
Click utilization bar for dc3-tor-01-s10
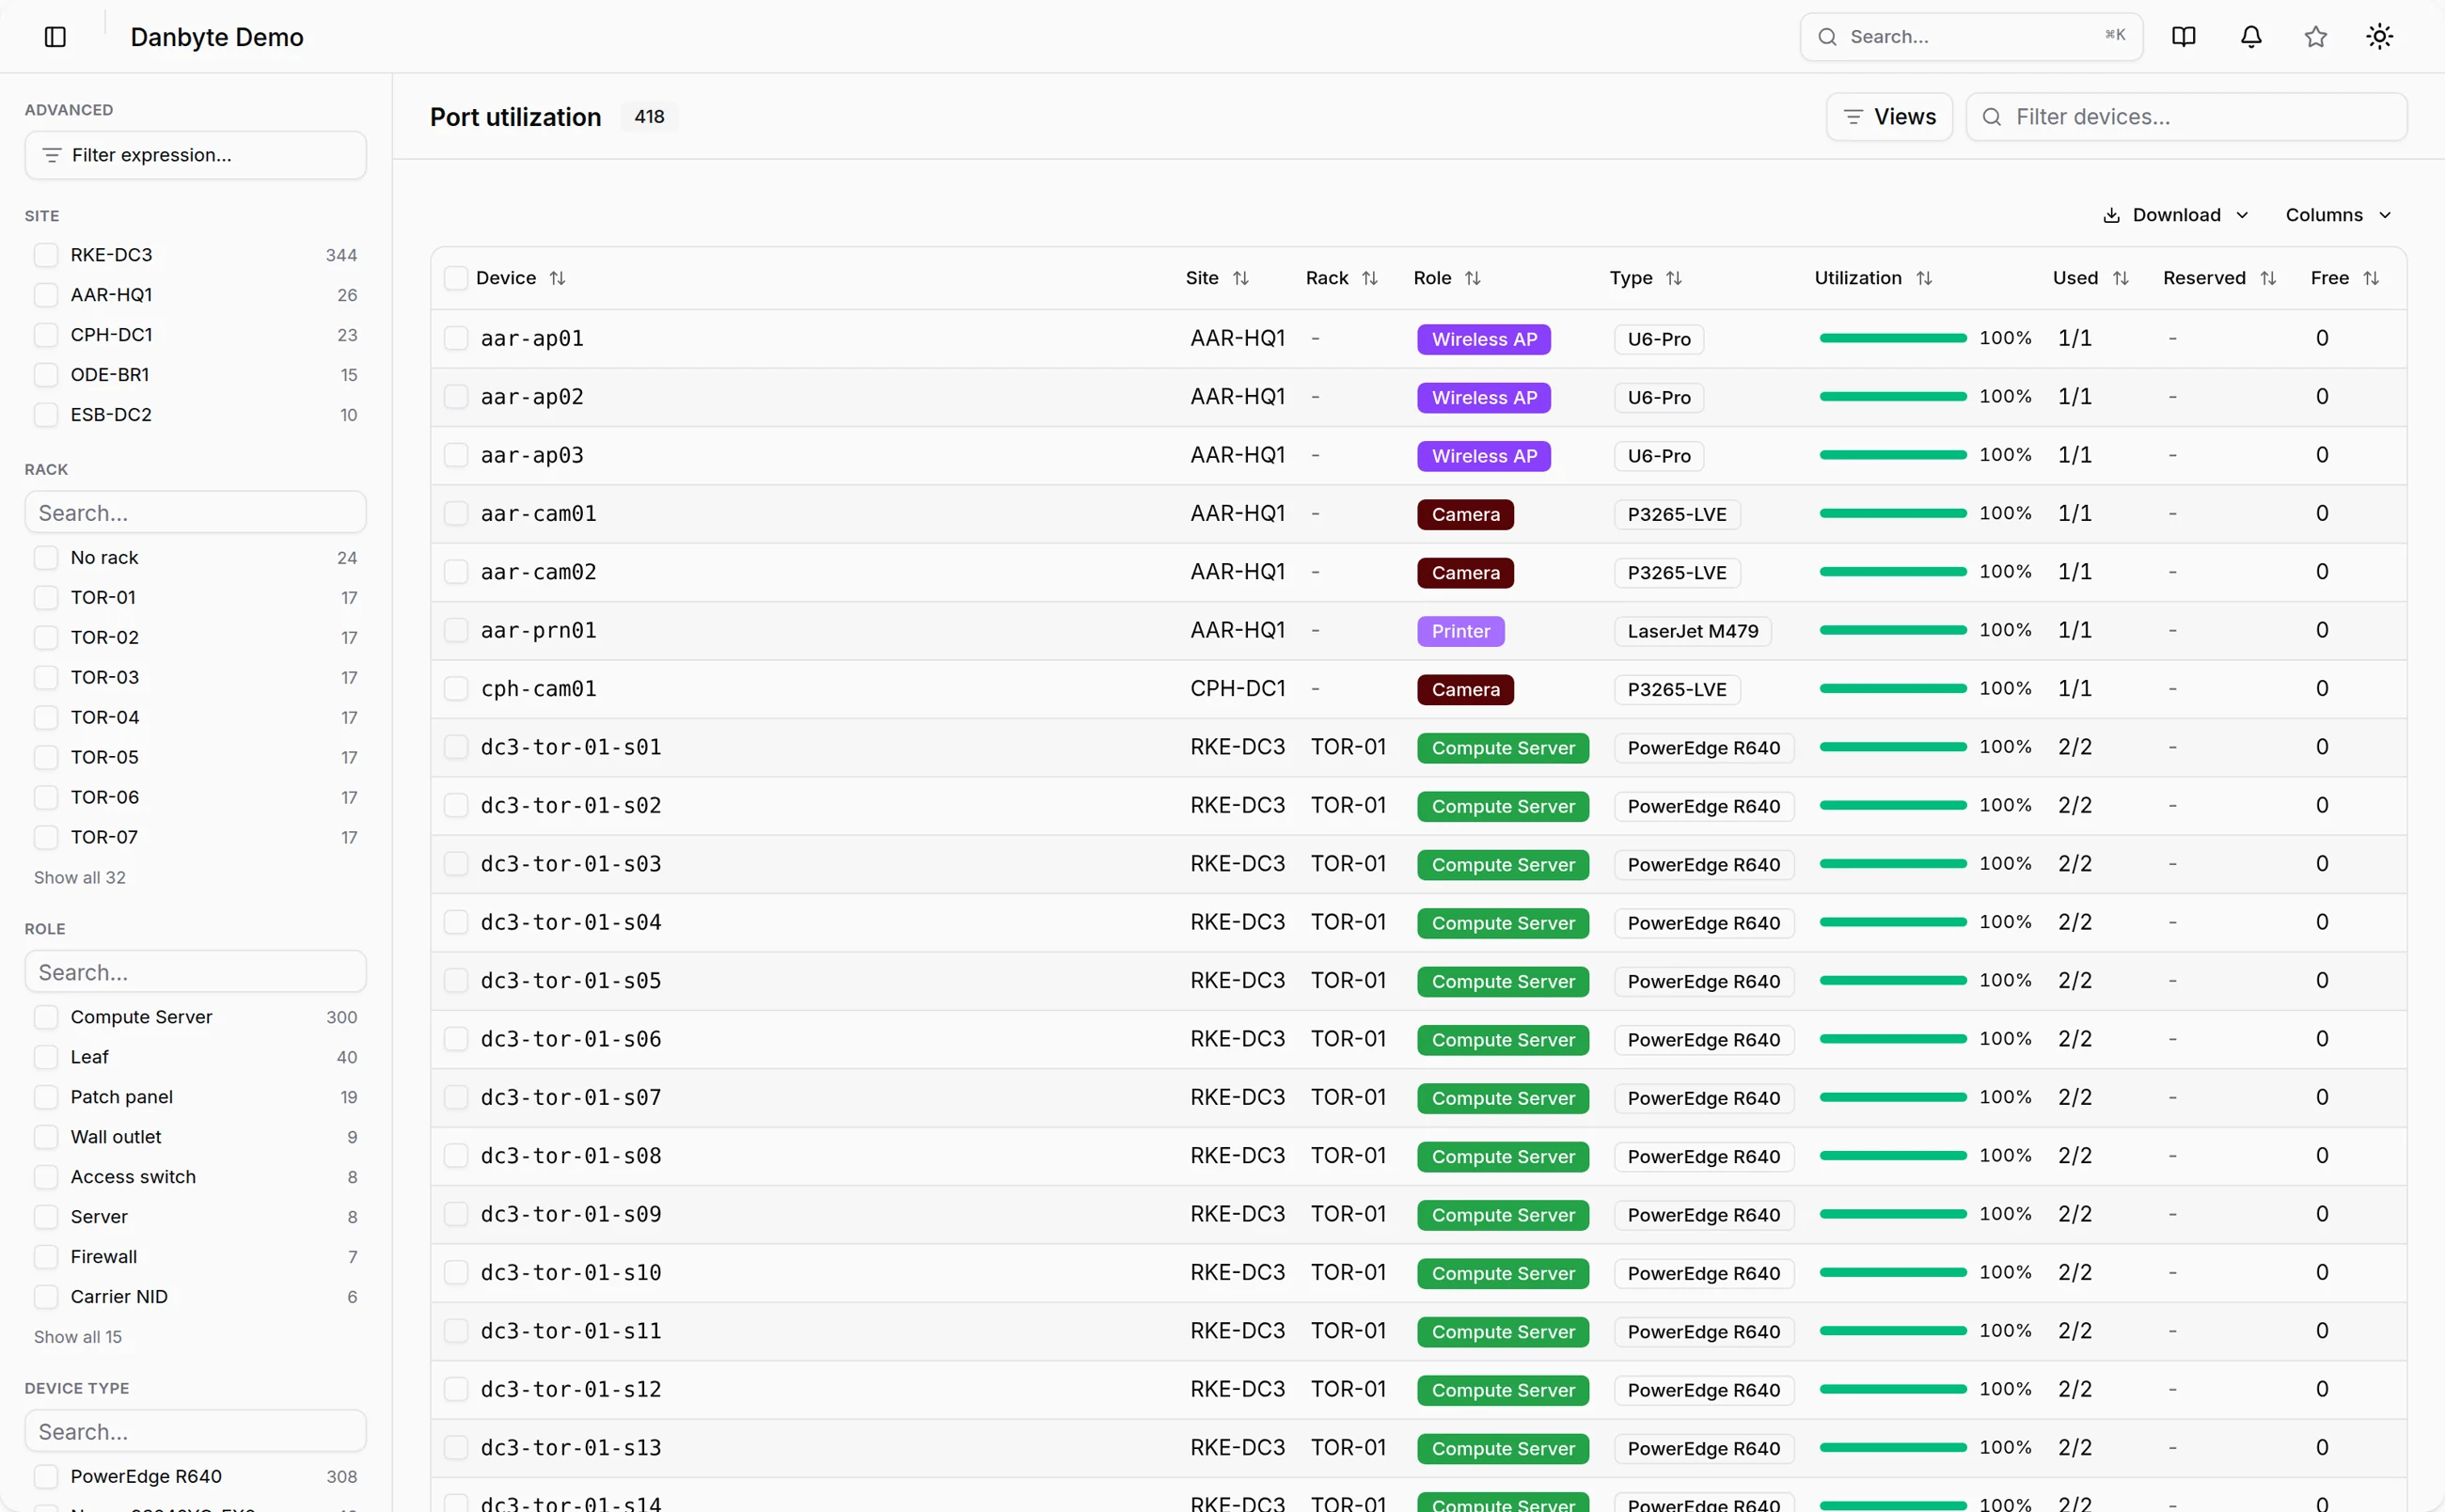tap(1892, 1273)
